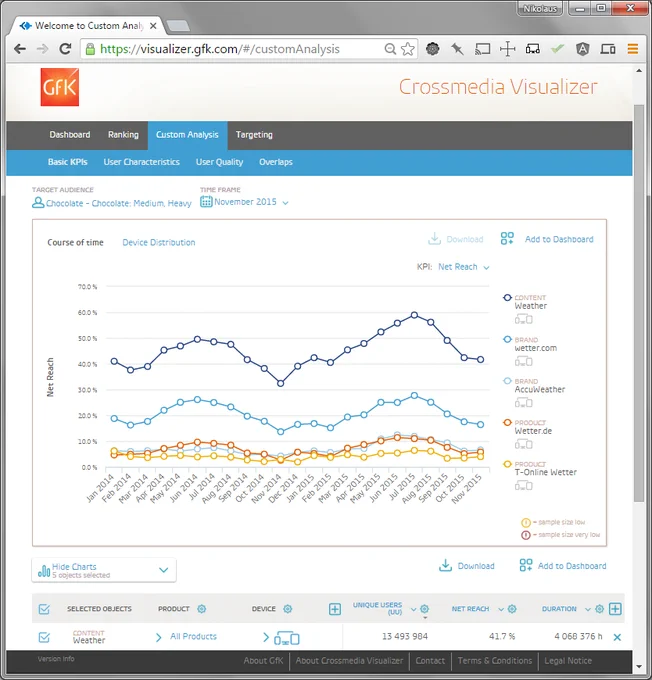Click the GfK logo
This screenshot has height=680, width=652.
click(60, 87)
